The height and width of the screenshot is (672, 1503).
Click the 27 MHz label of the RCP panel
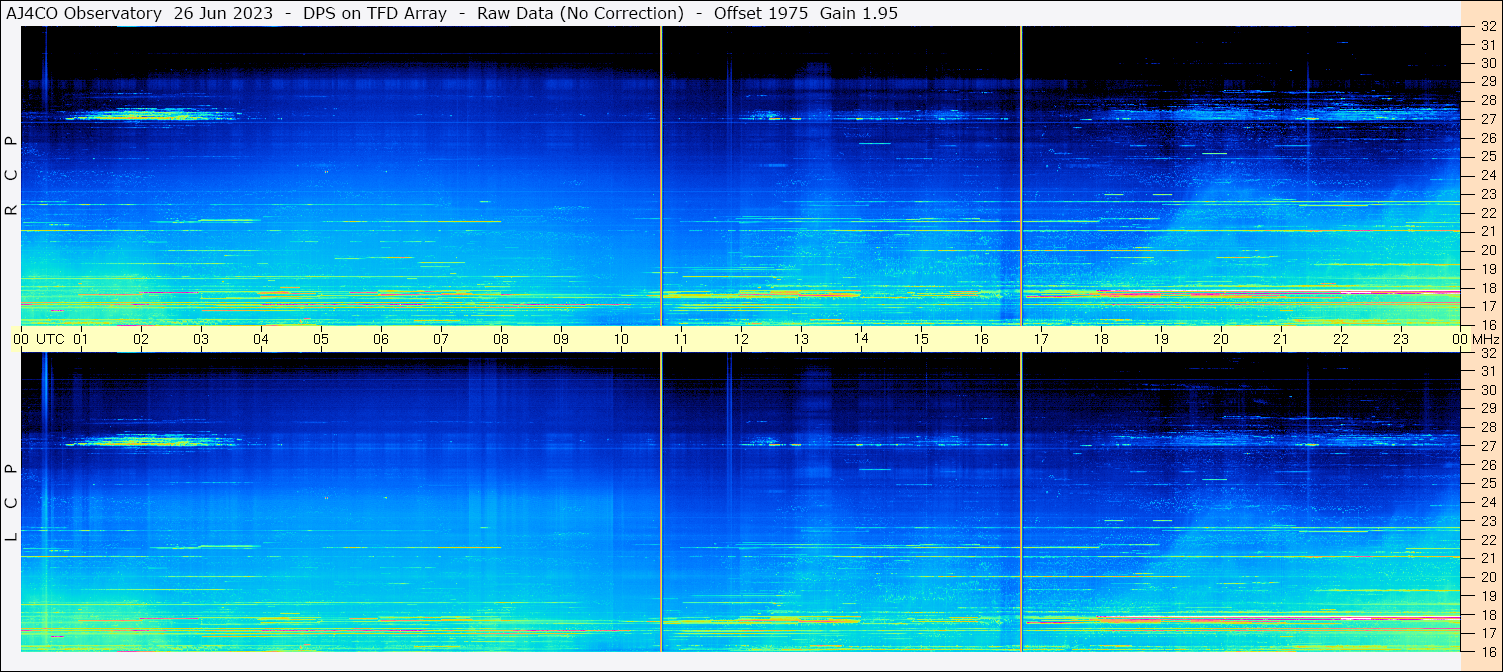(x=1487, y=119)
